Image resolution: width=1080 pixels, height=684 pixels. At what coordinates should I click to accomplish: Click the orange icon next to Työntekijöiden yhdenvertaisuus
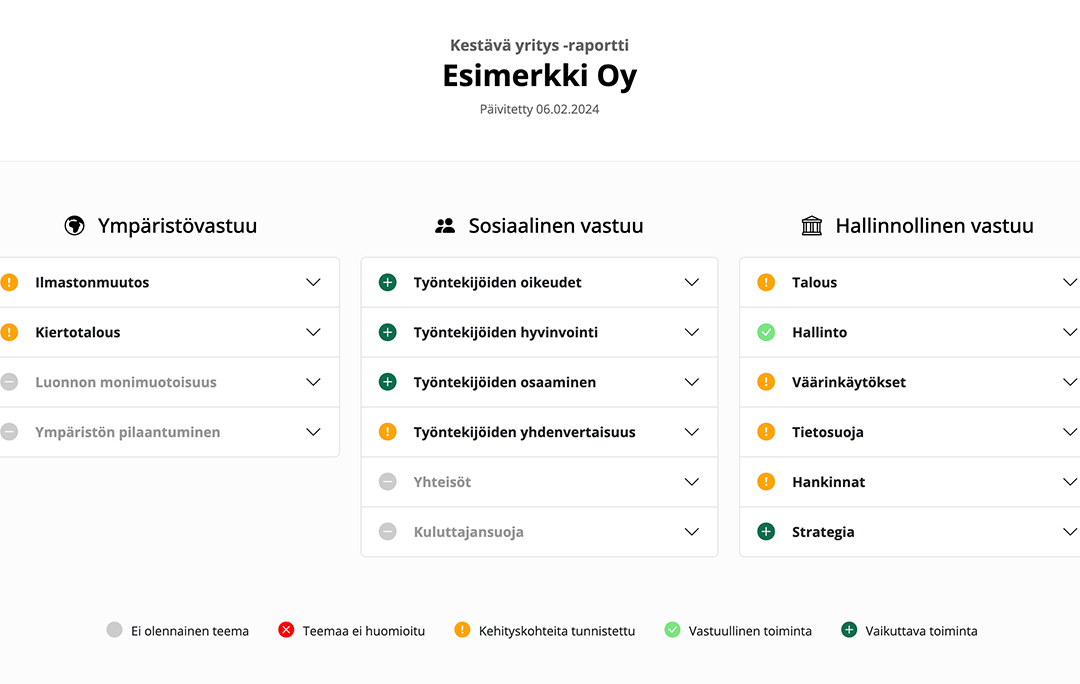[x=388, y=432]
